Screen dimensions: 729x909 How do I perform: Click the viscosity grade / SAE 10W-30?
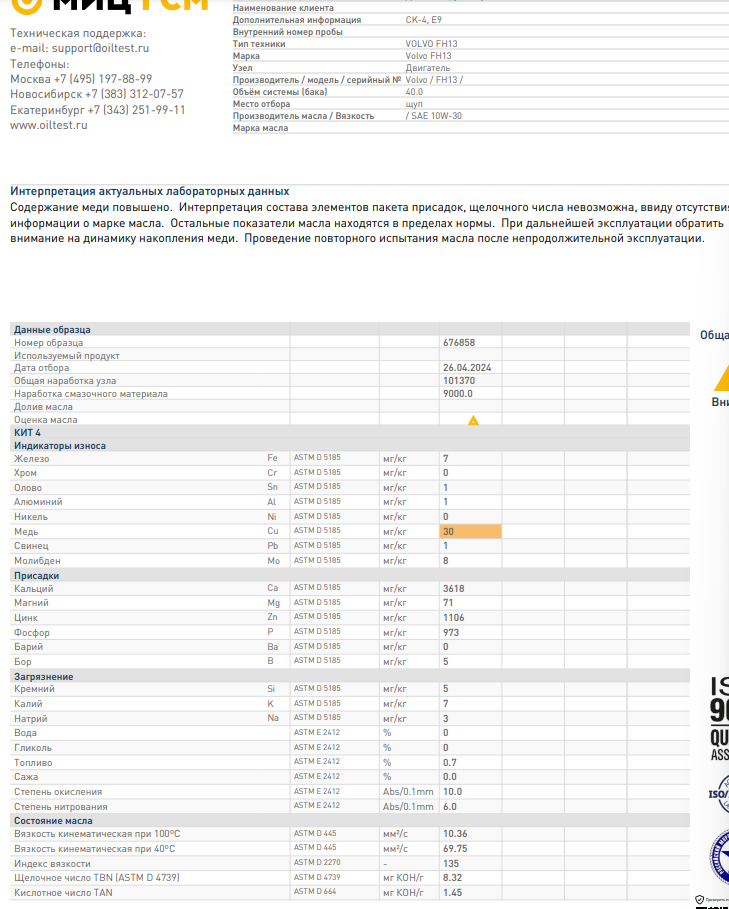point(434,116)
